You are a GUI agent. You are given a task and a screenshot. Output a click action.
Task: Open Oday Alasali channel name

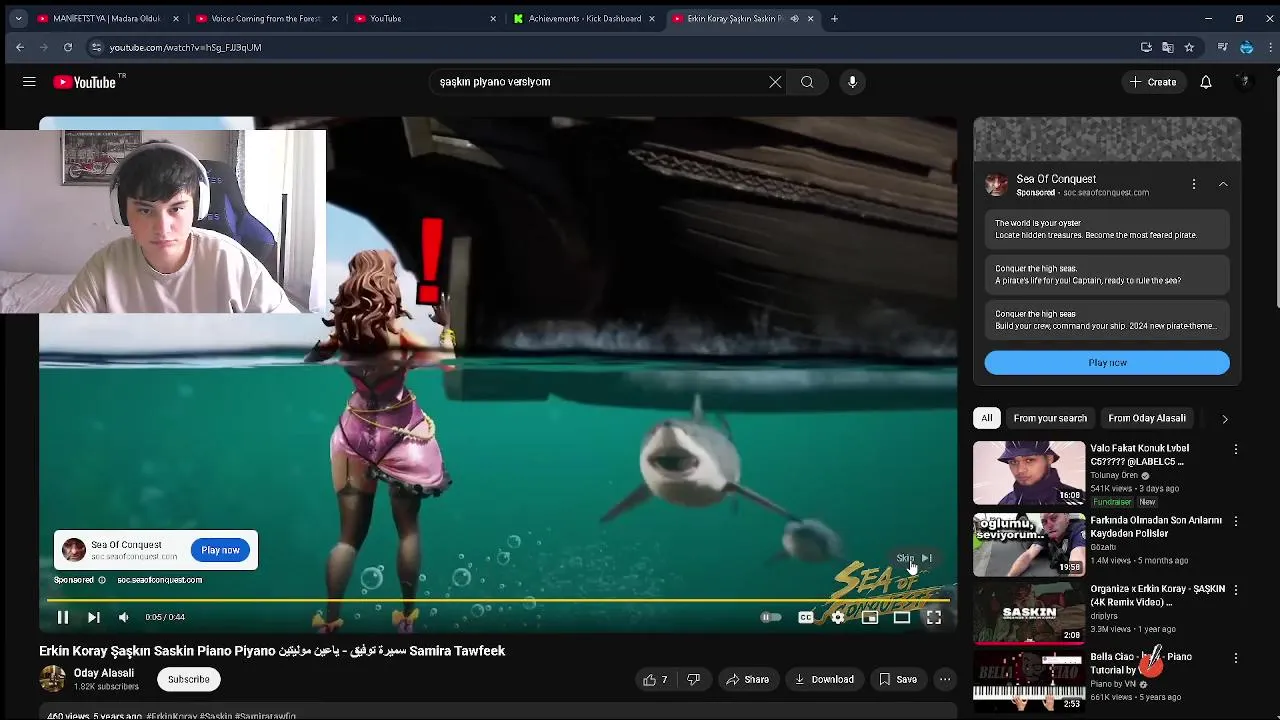coord(103,673)
